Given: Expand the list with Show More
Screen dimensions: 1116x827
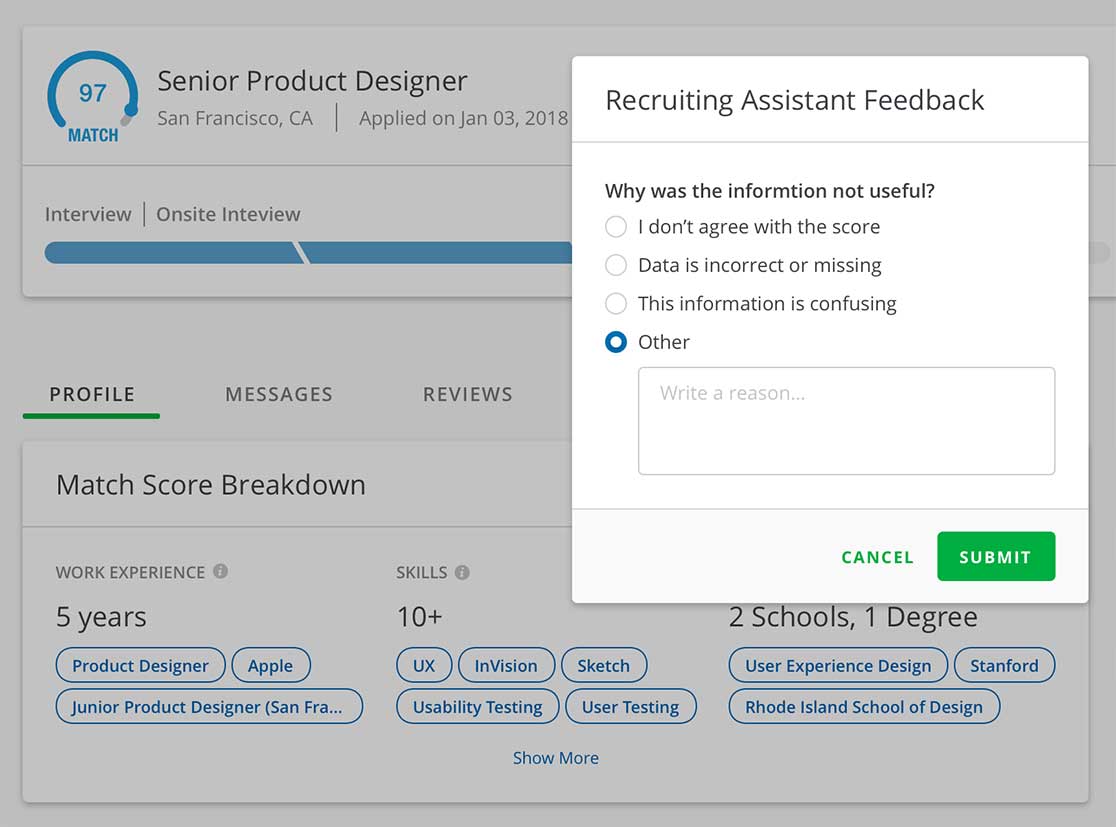Looking at the screenshot, I should tap(555, 758).
